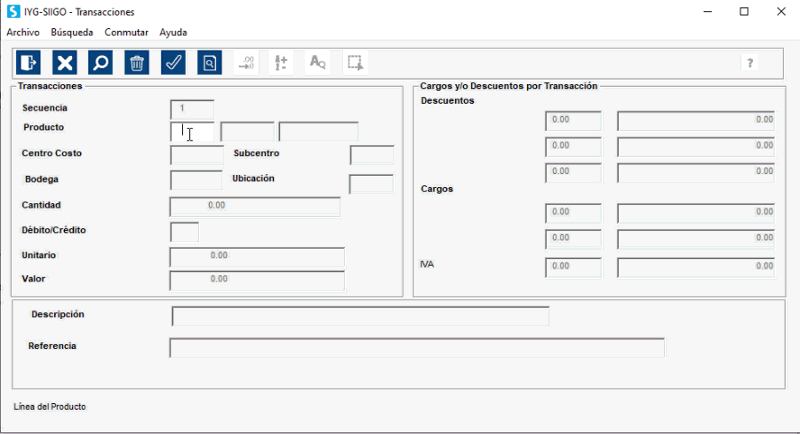Click the Centro Costo input field

[x=196, y=155]
